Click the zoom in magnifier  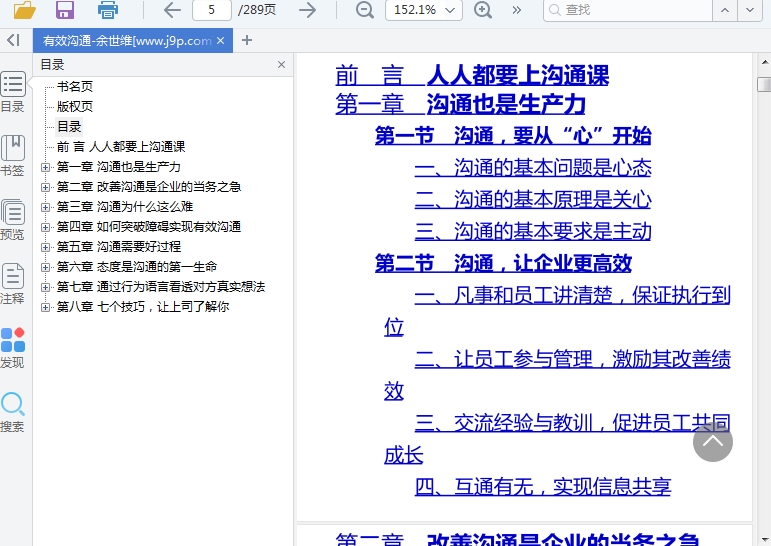[x=483, y=10]
